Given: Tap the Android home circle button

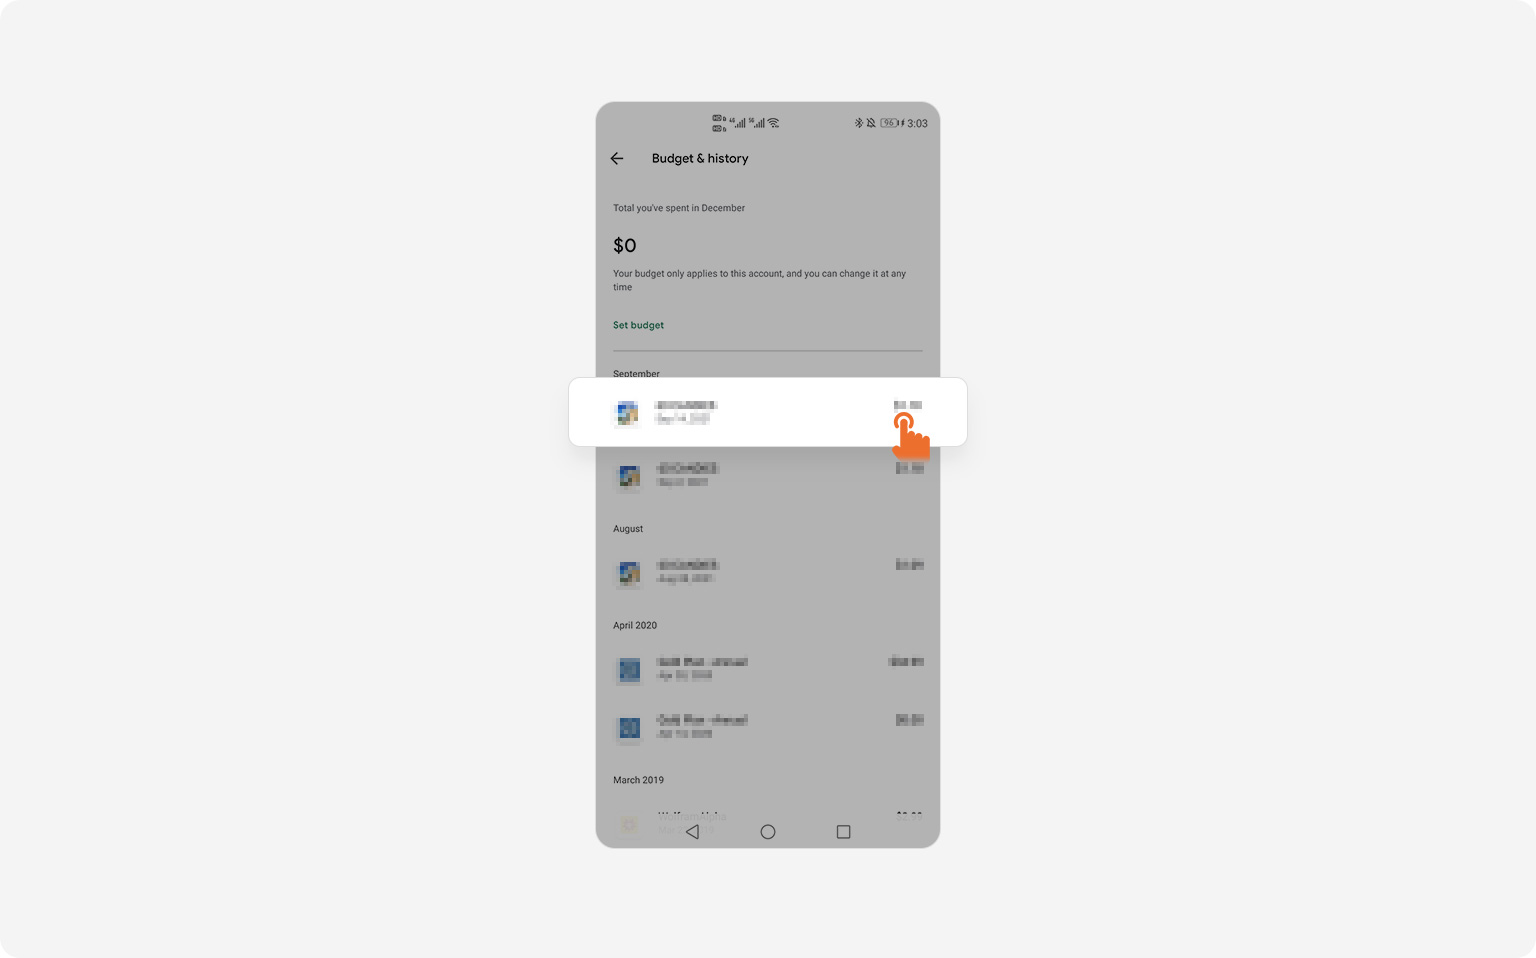Looking at the screenshot, I should pos(768,832).
